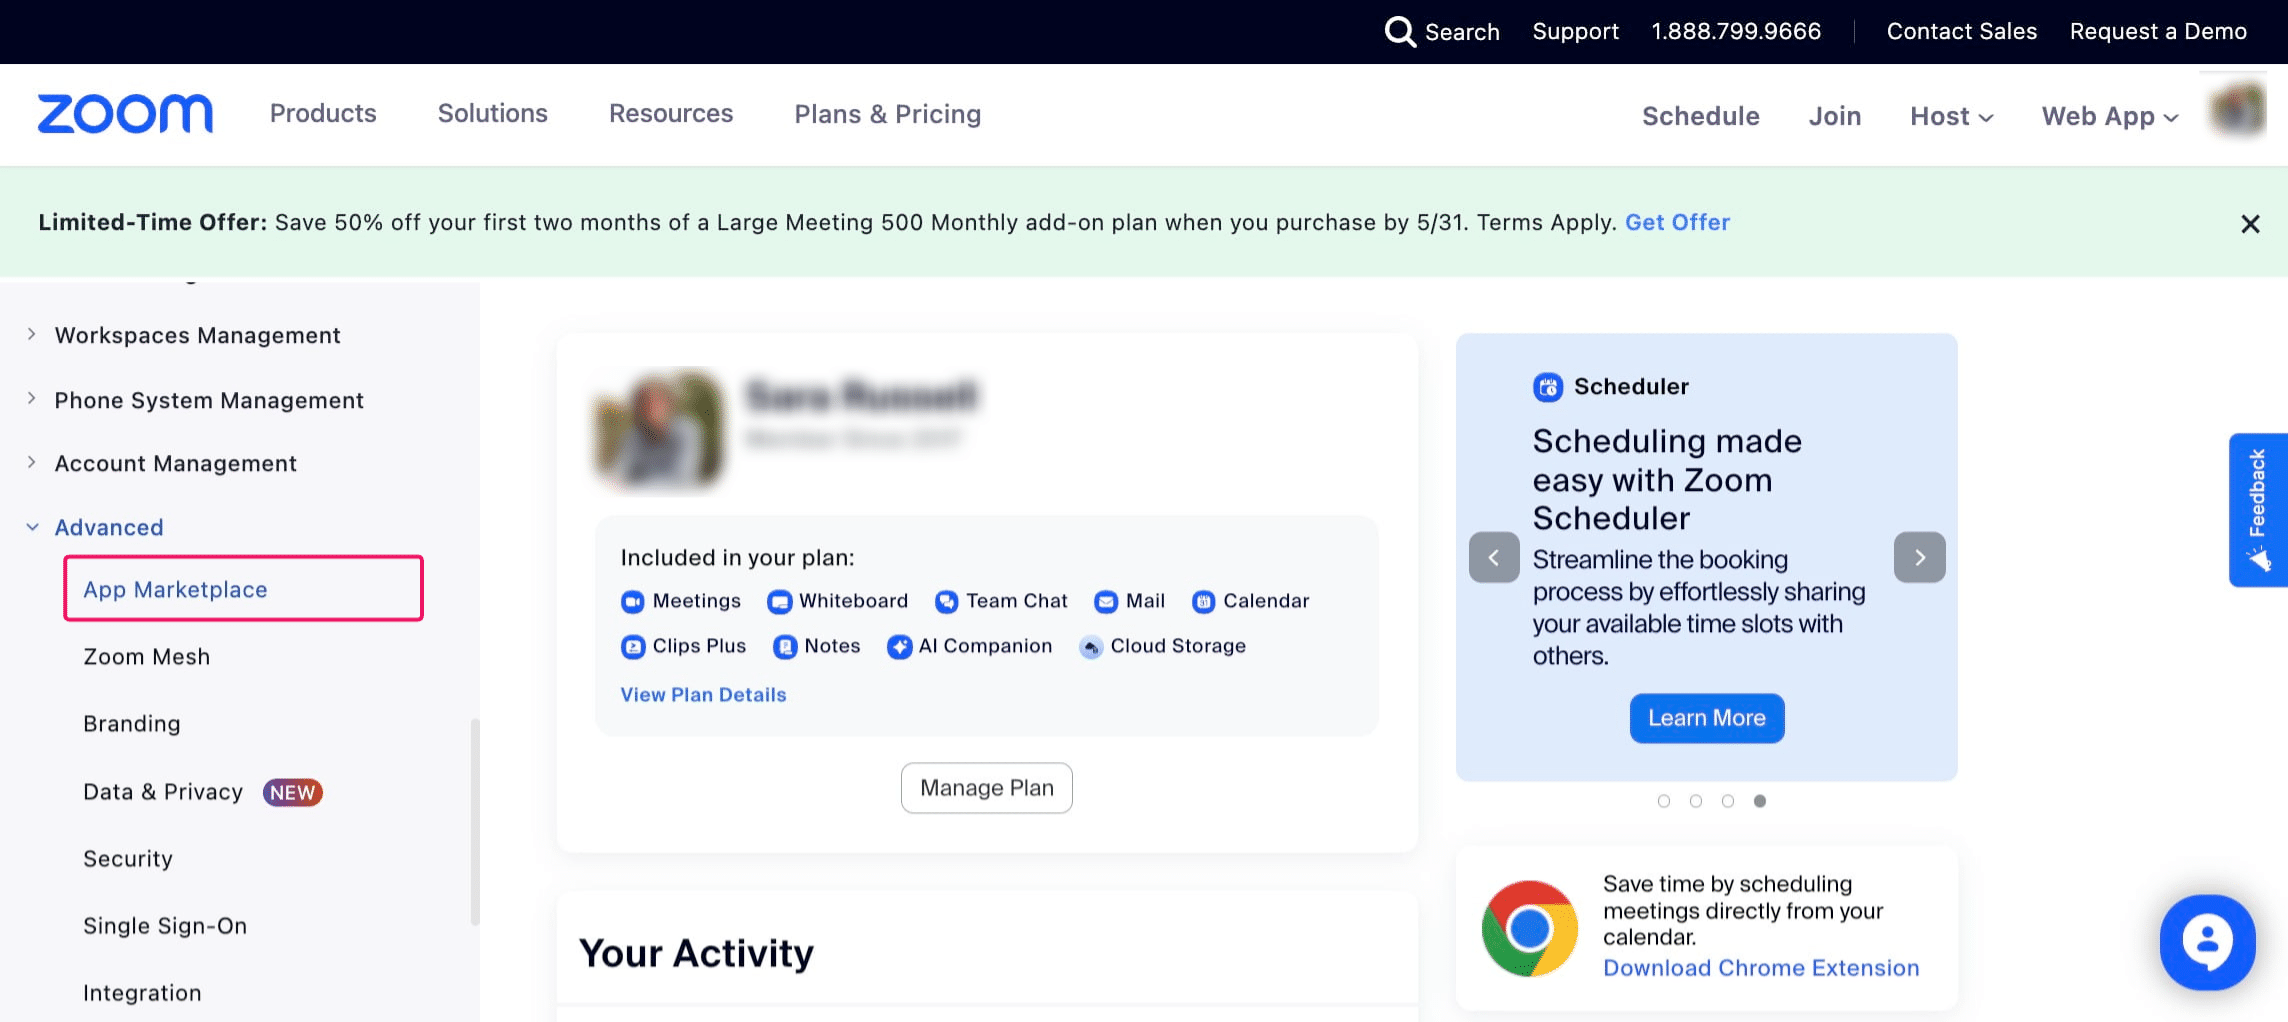Click the Search magnifier icon
Image resolution: width=2288 pixels, height=1022 pixels.
[1400, 31]
